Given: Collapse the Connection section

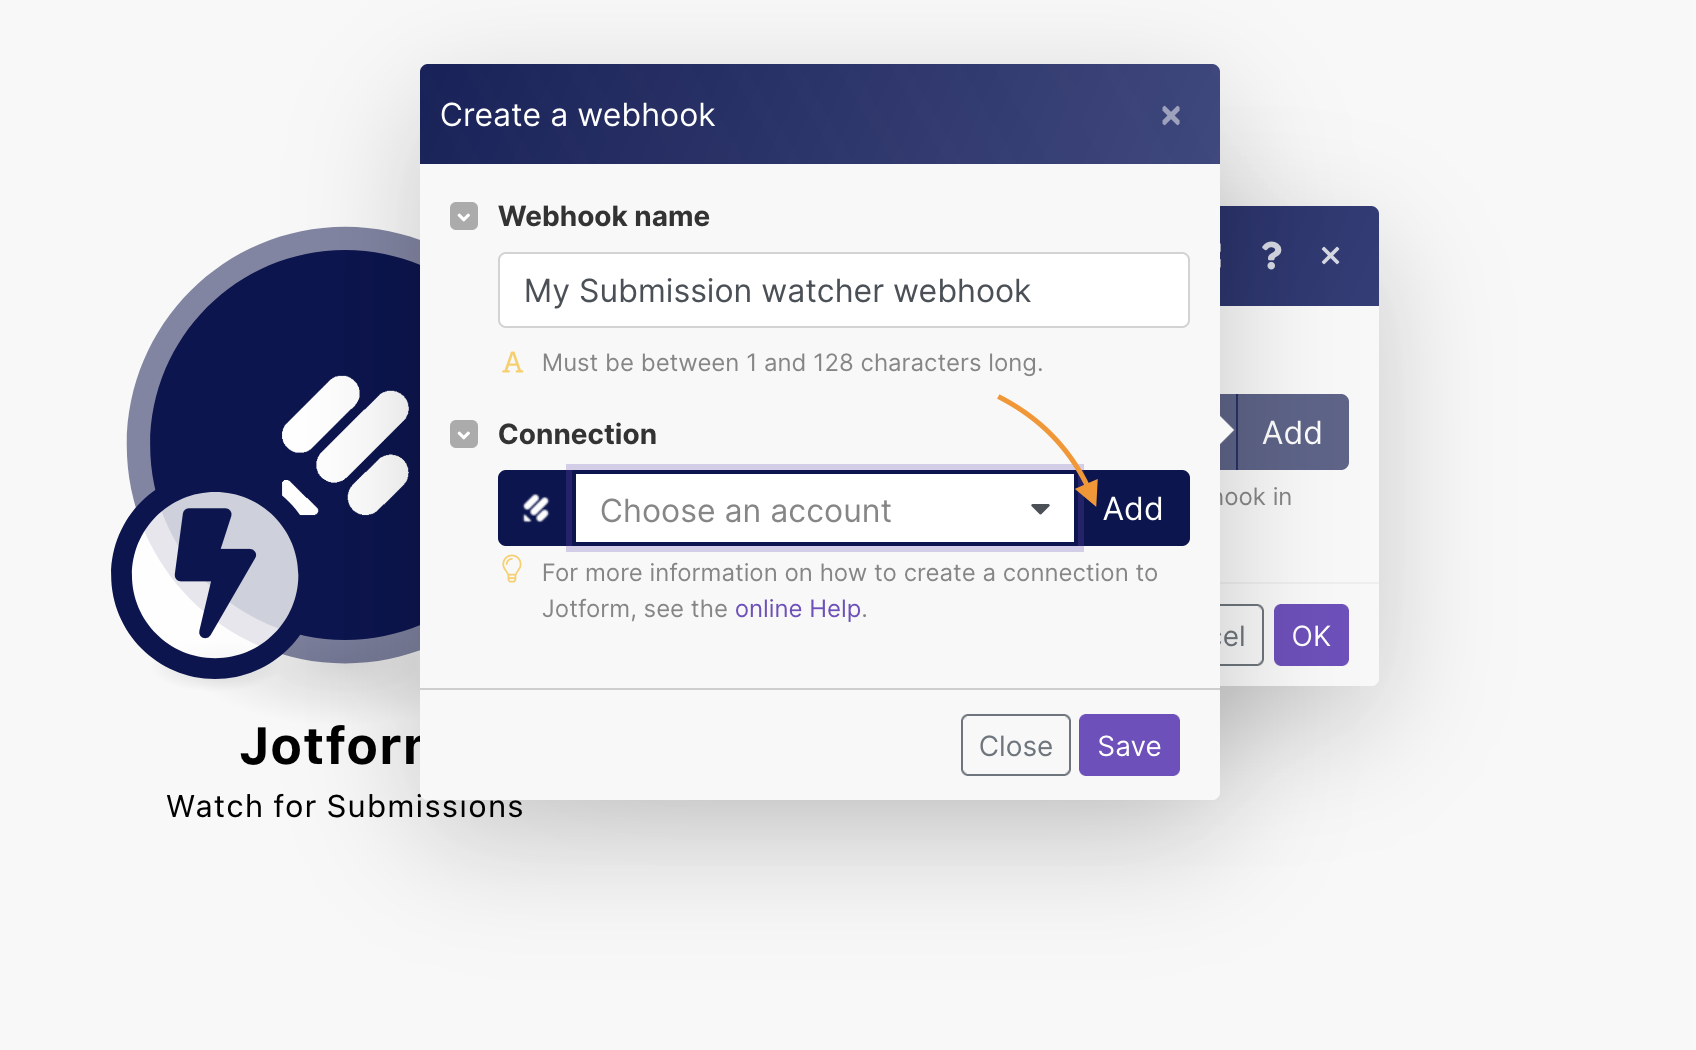Looking at the screenshot, I should 464,434.
